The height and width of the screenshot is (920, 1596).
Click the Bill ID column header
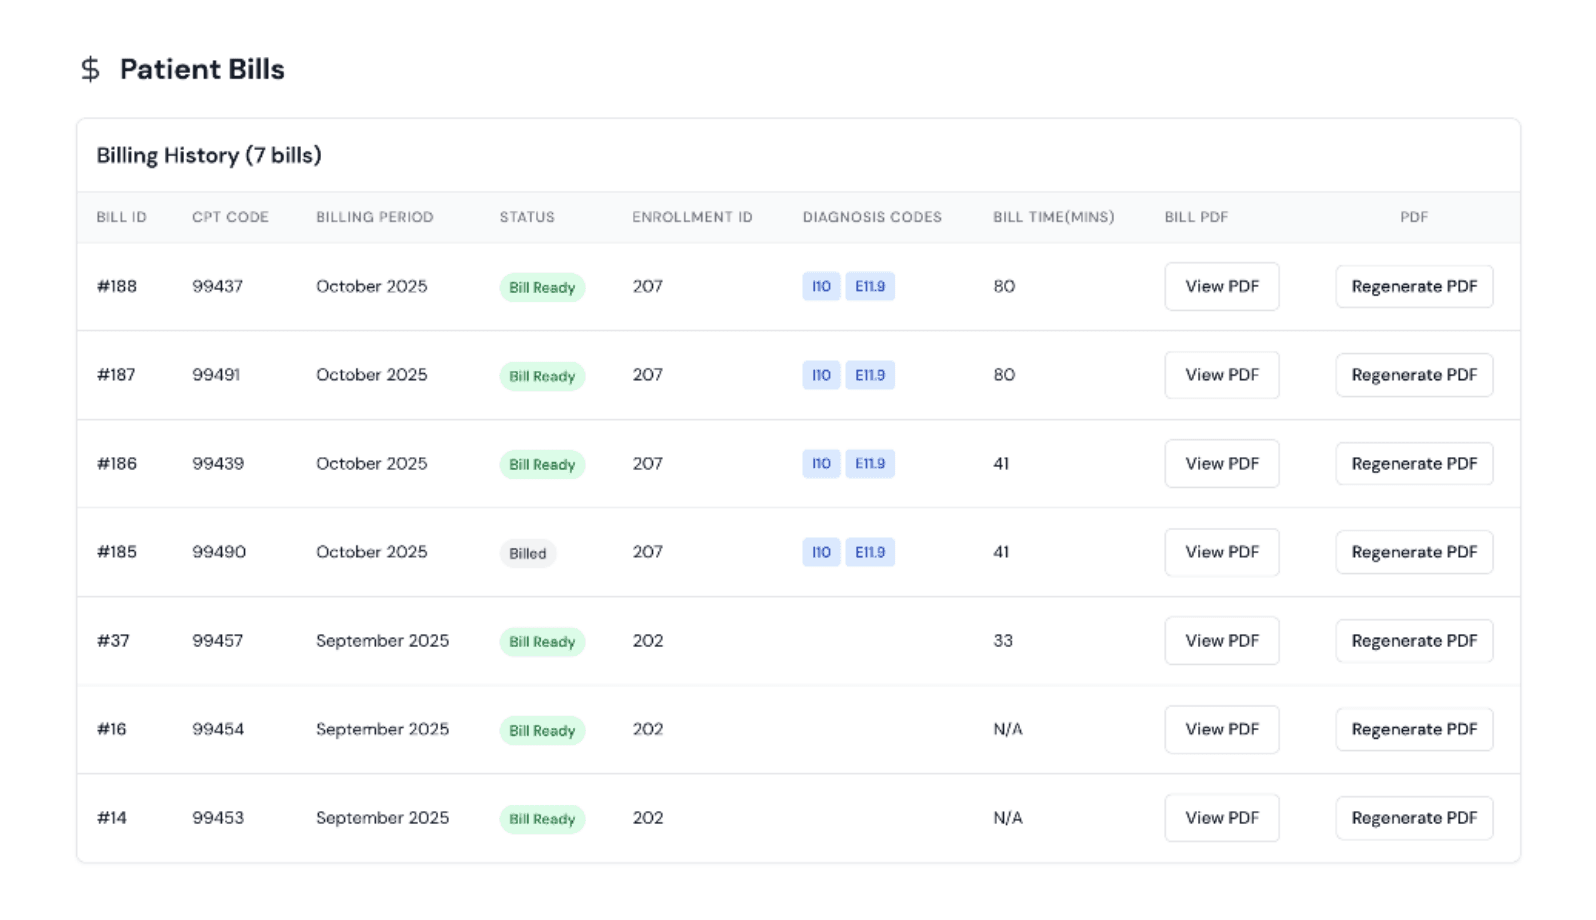point(121,217)
